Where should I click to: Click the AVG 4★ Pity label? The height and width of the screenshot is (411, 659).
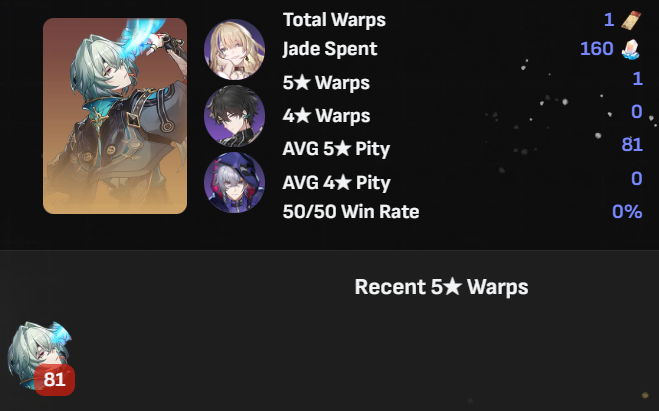336,182
